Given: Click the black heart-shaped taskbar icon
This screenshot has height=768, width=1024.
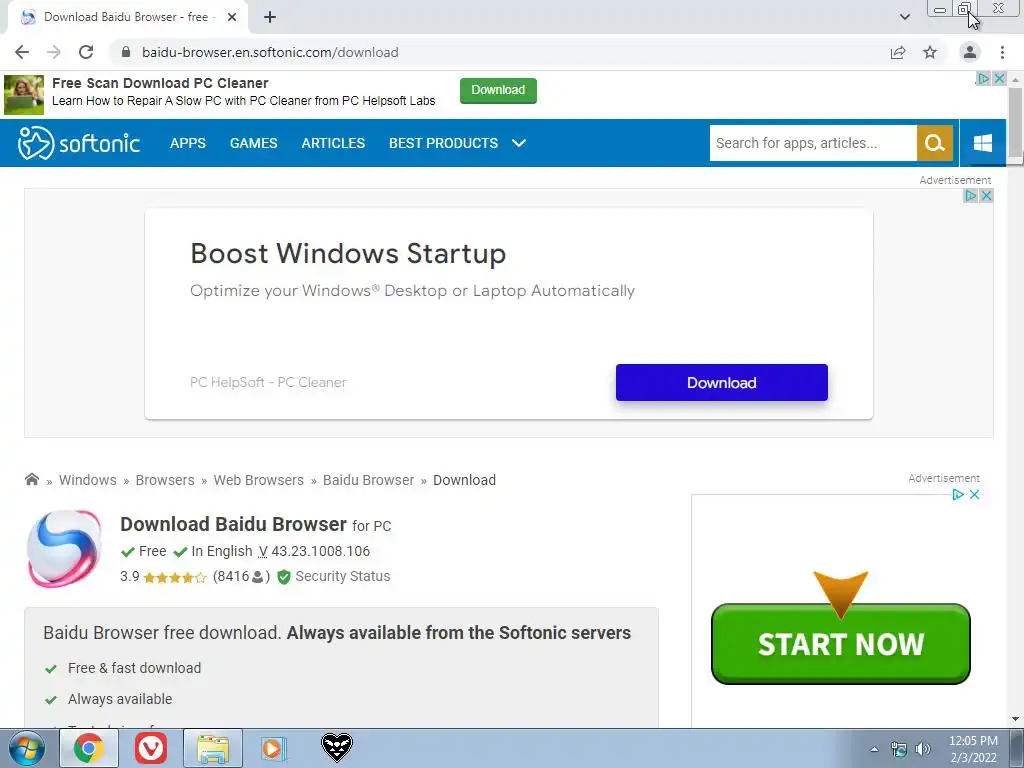Looking at the screenshot, I should [337, 747].
